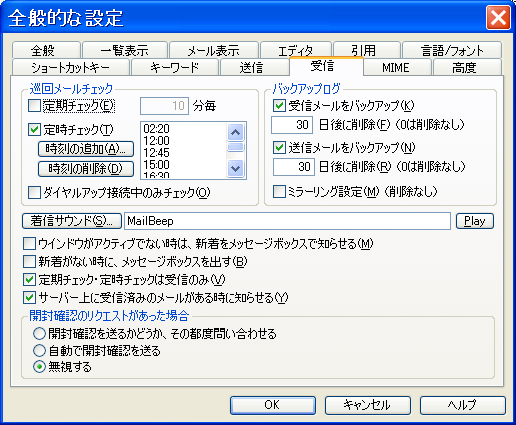The image size is (516, 425).
Task: Toggle 受信メールをバックアップ(K) checkbox
Action: [x=279, y=106]
